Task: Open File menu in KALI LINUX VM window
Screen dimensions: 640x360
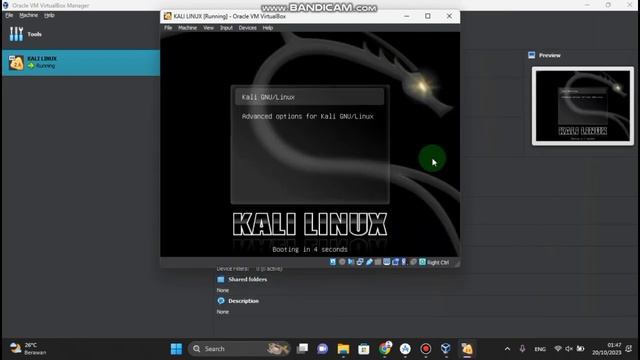Action: pyautogui.click(x=168, y=28)
